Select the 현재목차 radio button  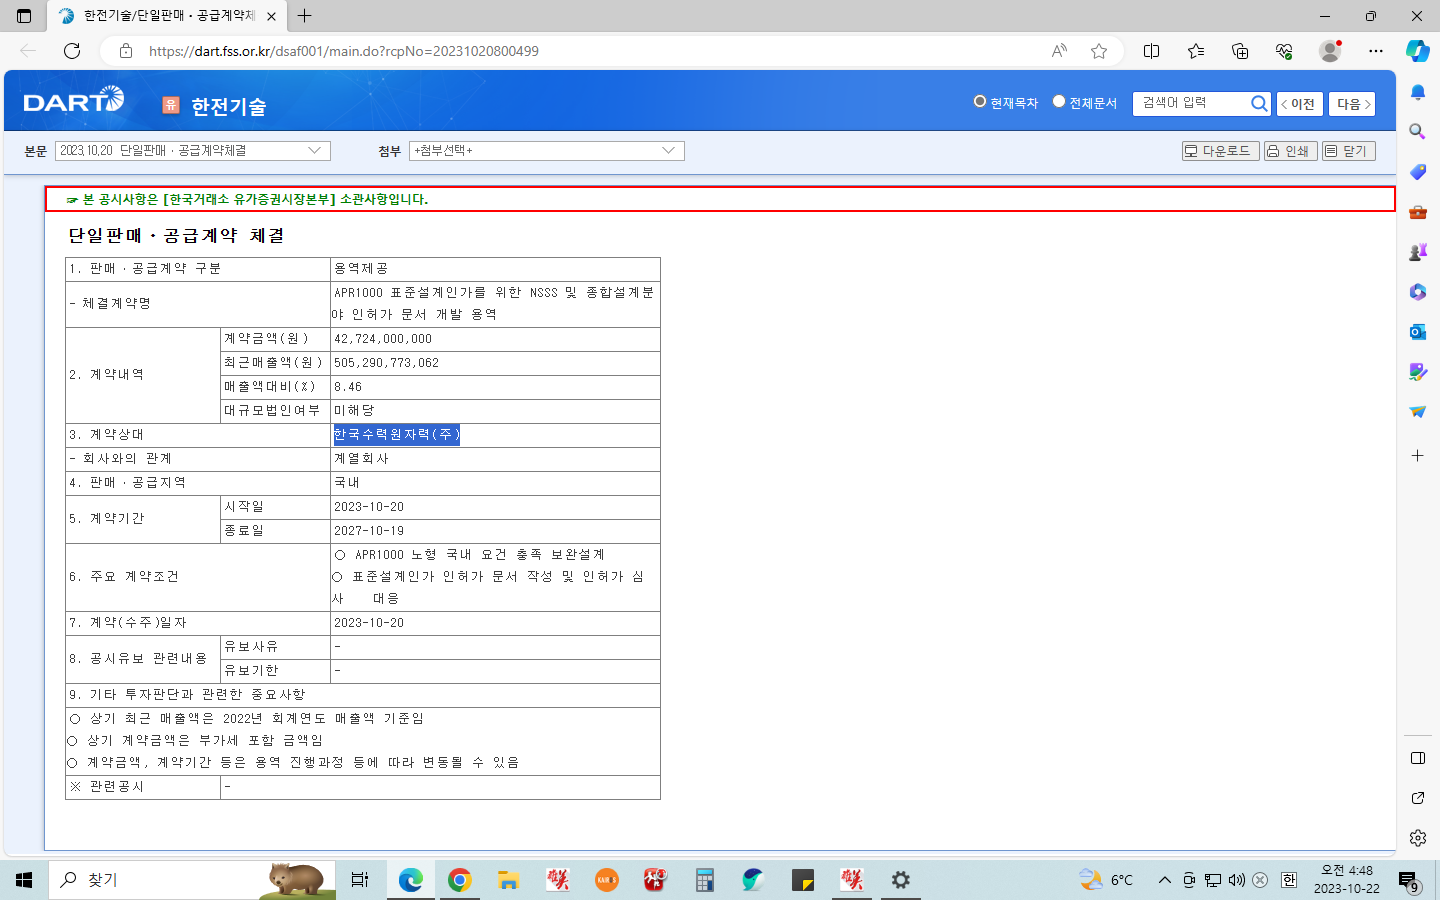pyautogui.click(x=980, y=101)
